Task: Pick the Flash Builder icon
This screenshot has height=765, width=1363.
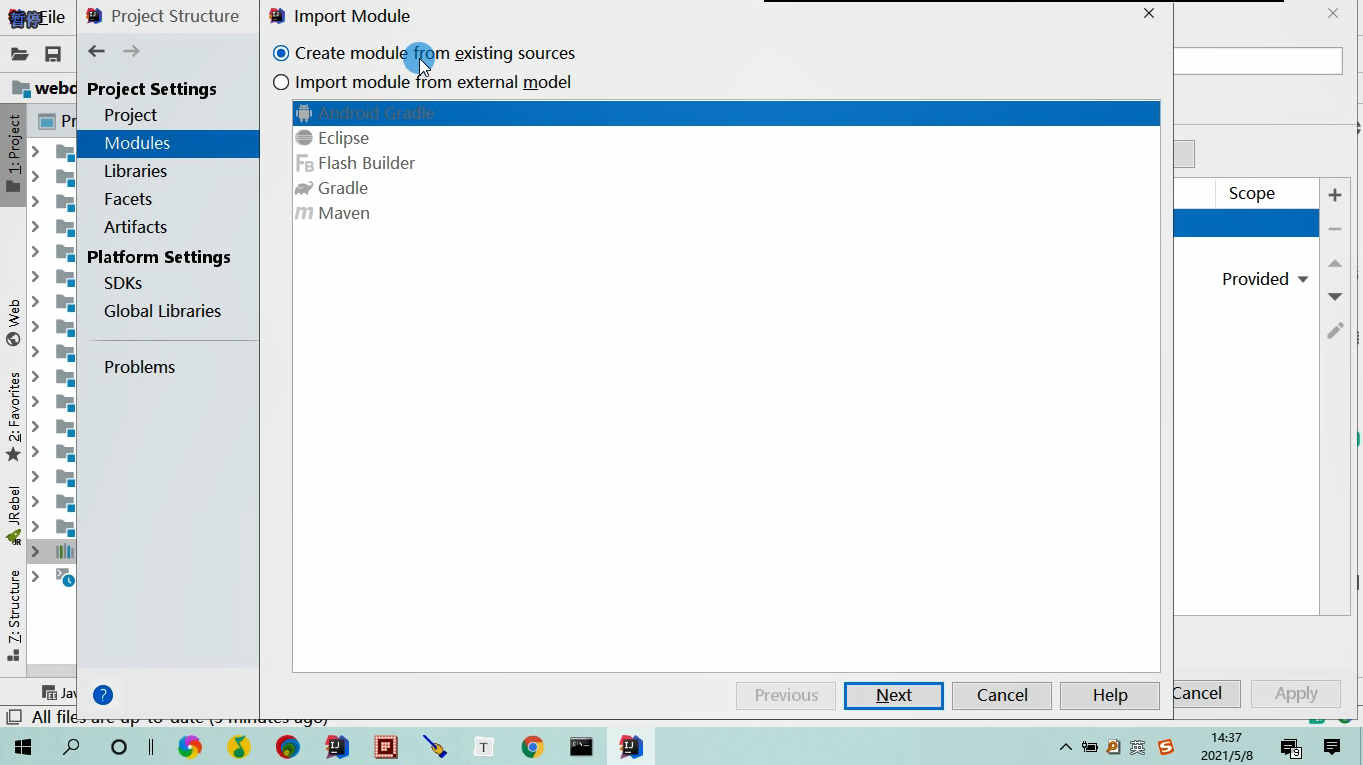Action: [304, 163]
